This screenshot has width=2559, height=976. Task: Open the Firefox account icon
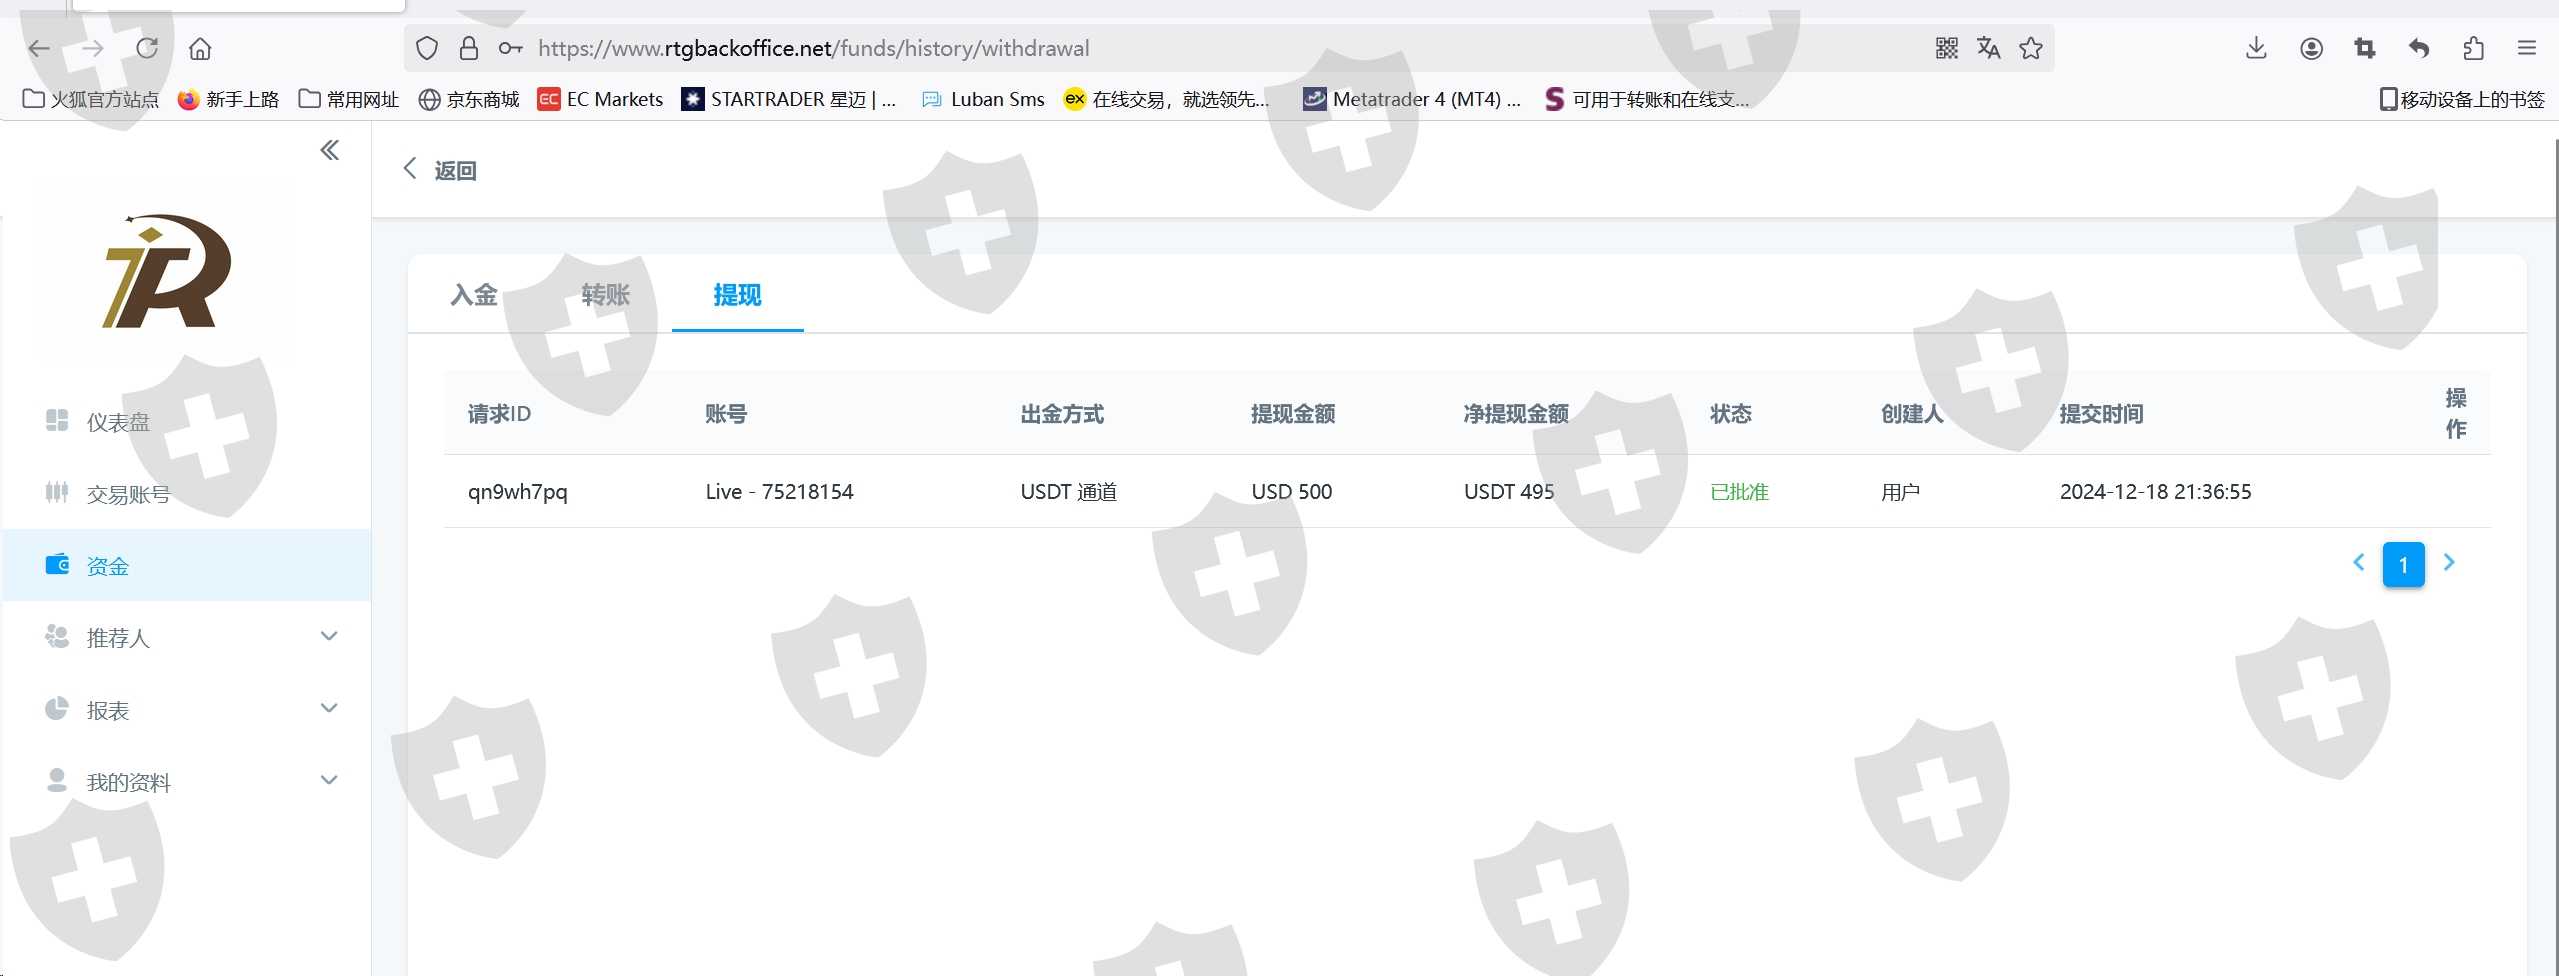pos(2311,48)
